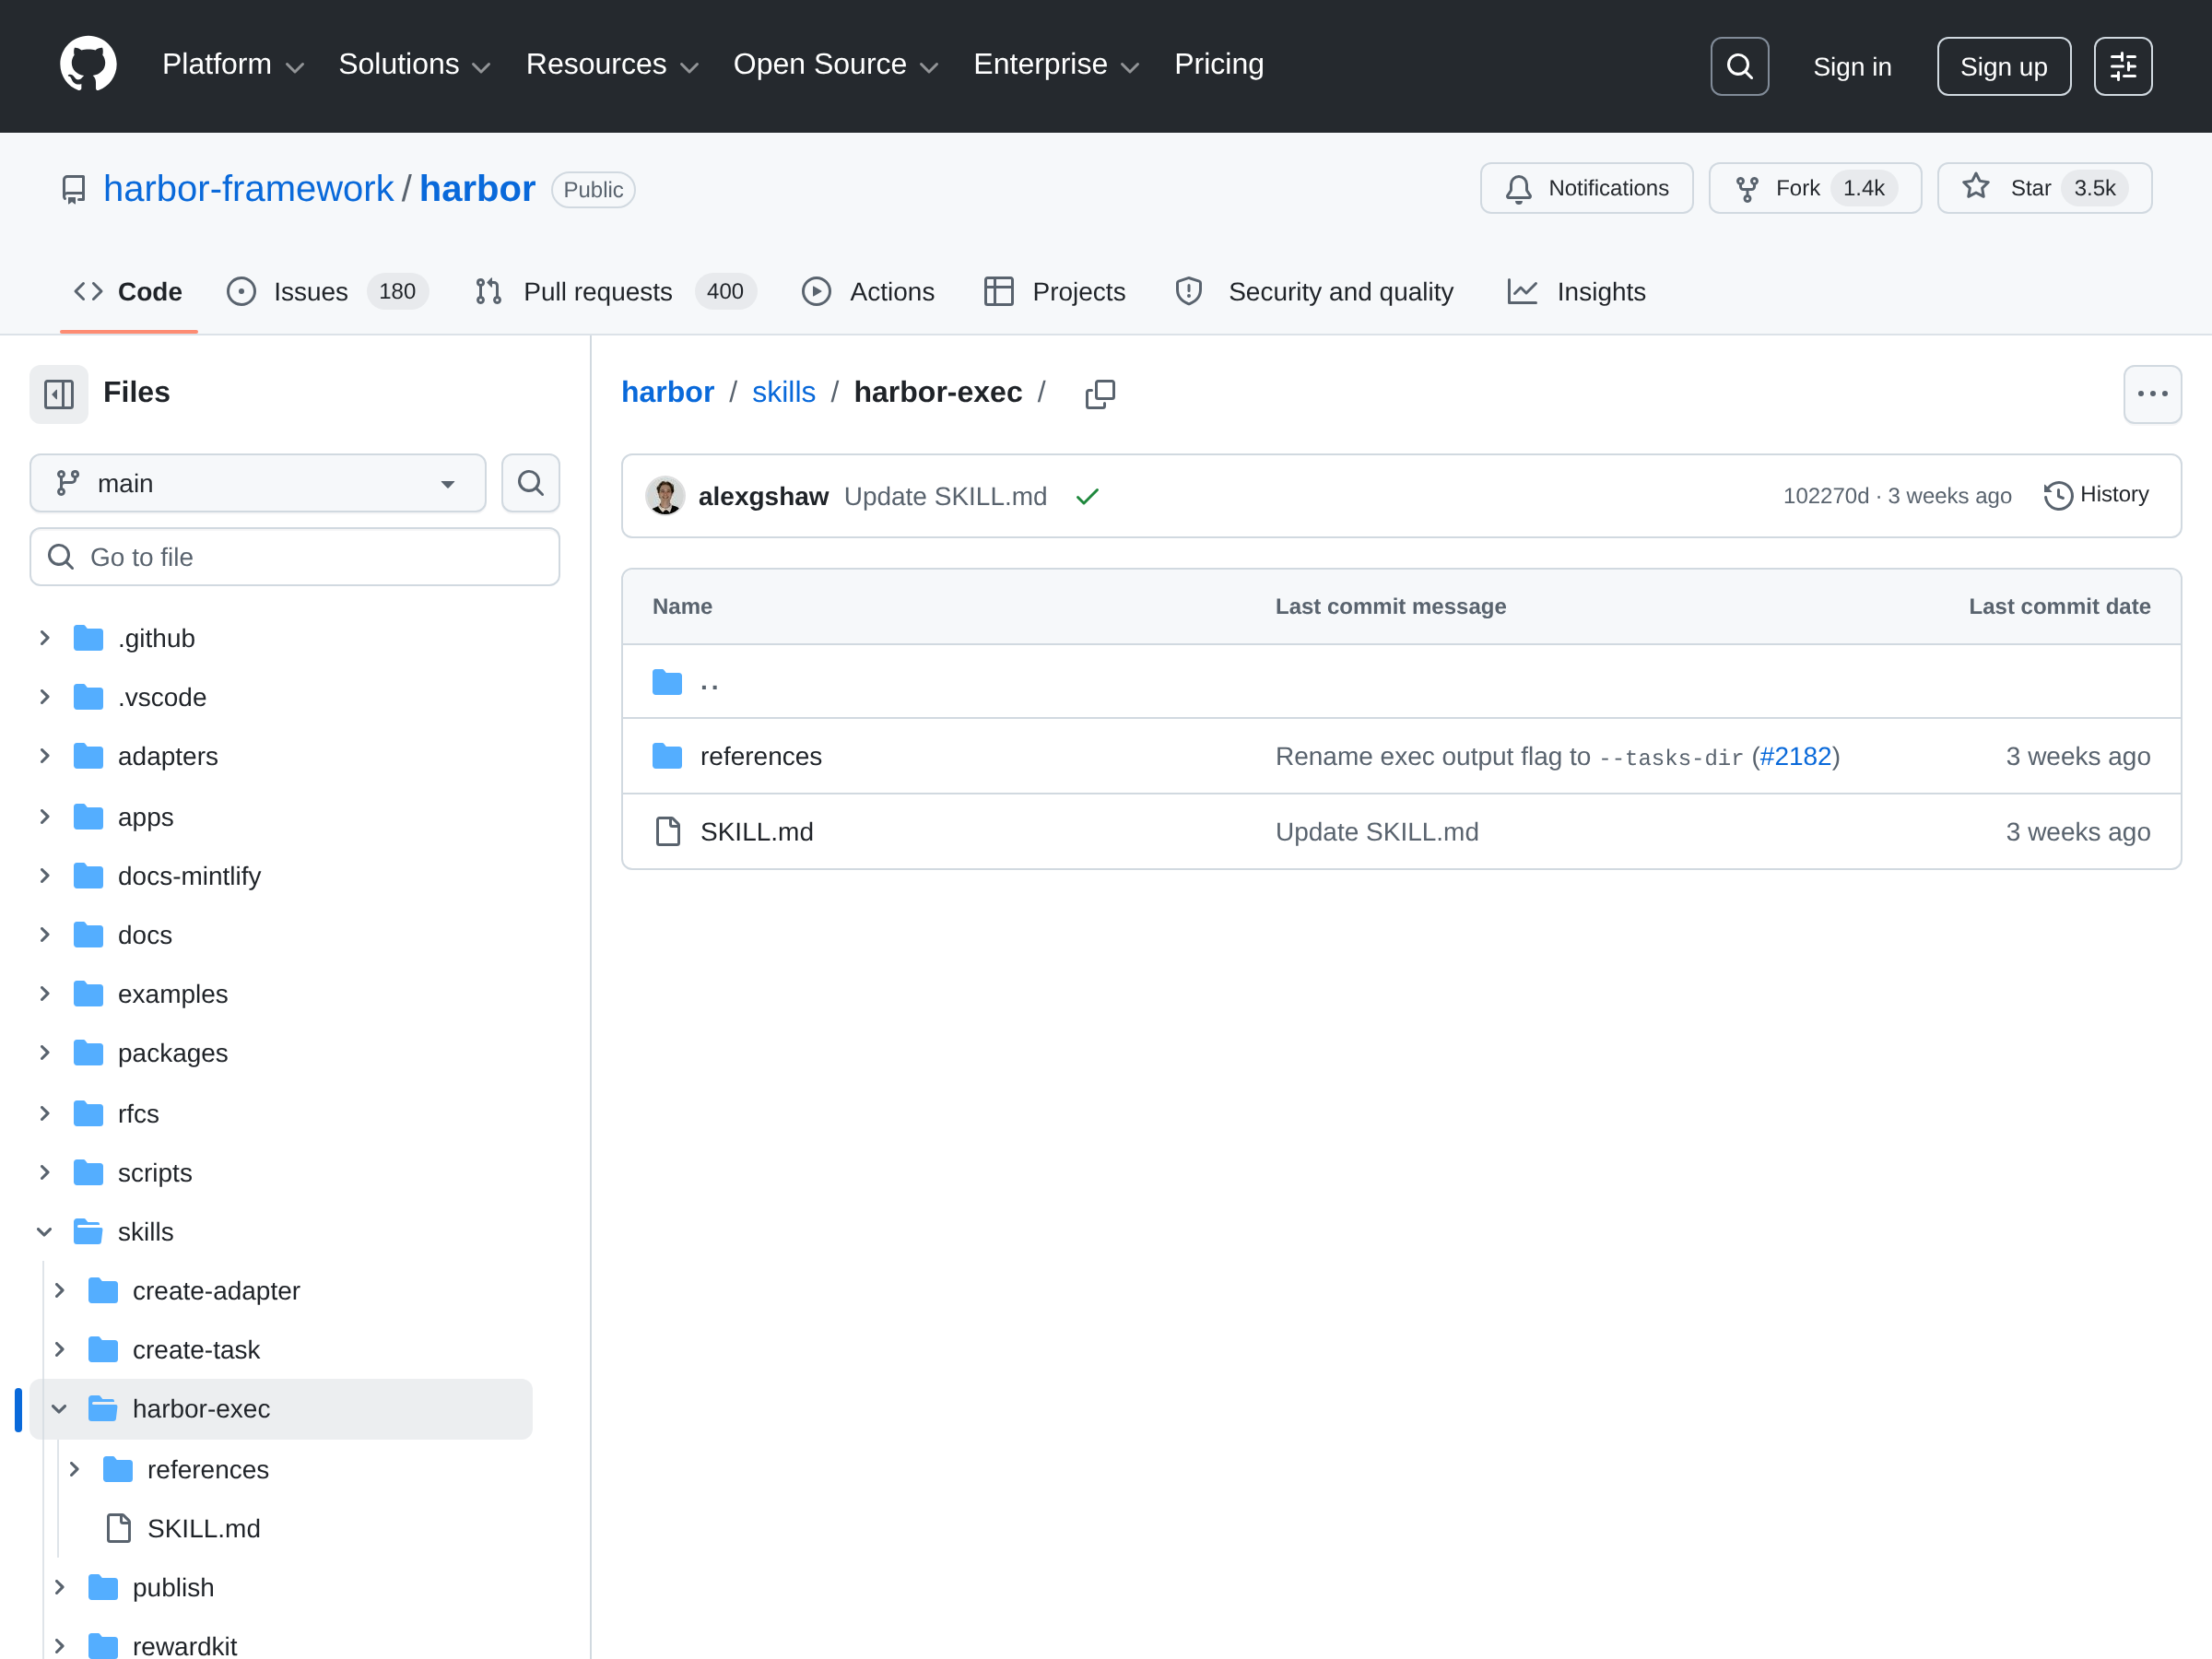Viewport: 2212px width, 1659px height.
Task: Click alexgshaw's avatar image
Action: click(x=665, y=496)
